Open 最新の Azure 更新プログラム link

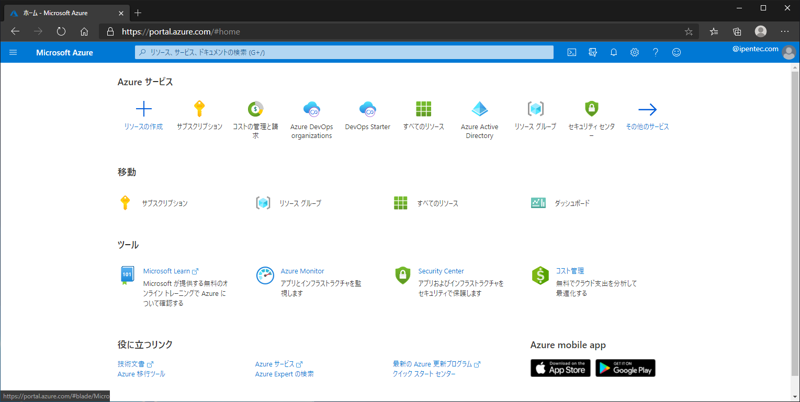click(437, 364)
